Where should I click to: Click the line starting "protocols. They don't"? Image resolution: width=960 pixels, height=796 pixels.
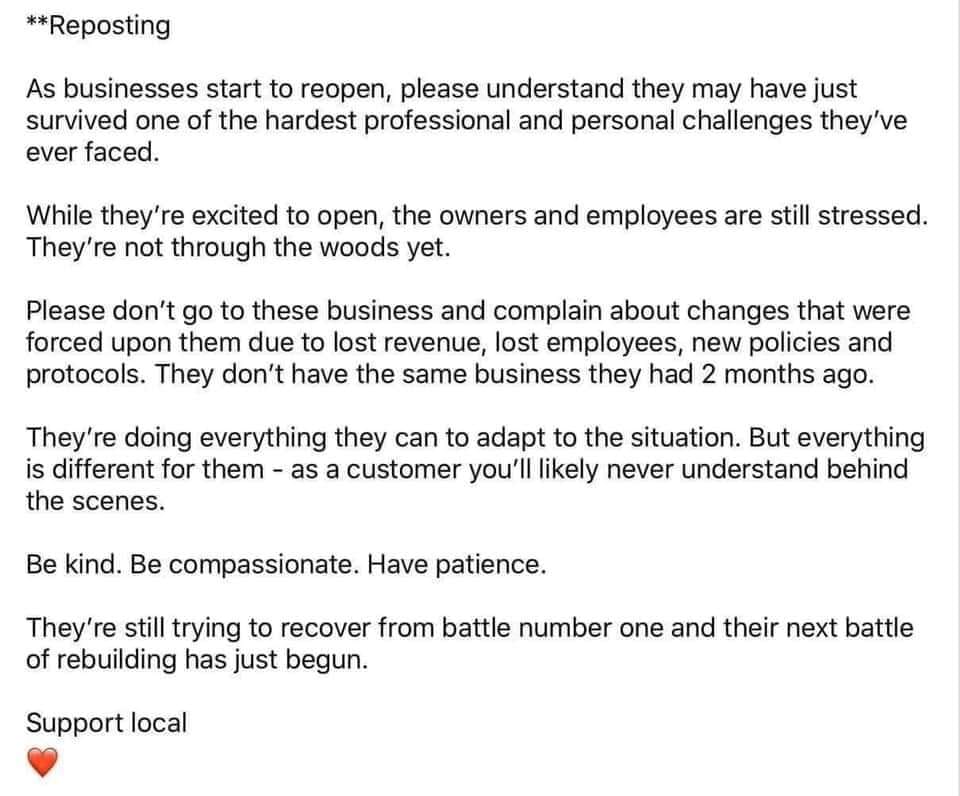tap(450, 375)
